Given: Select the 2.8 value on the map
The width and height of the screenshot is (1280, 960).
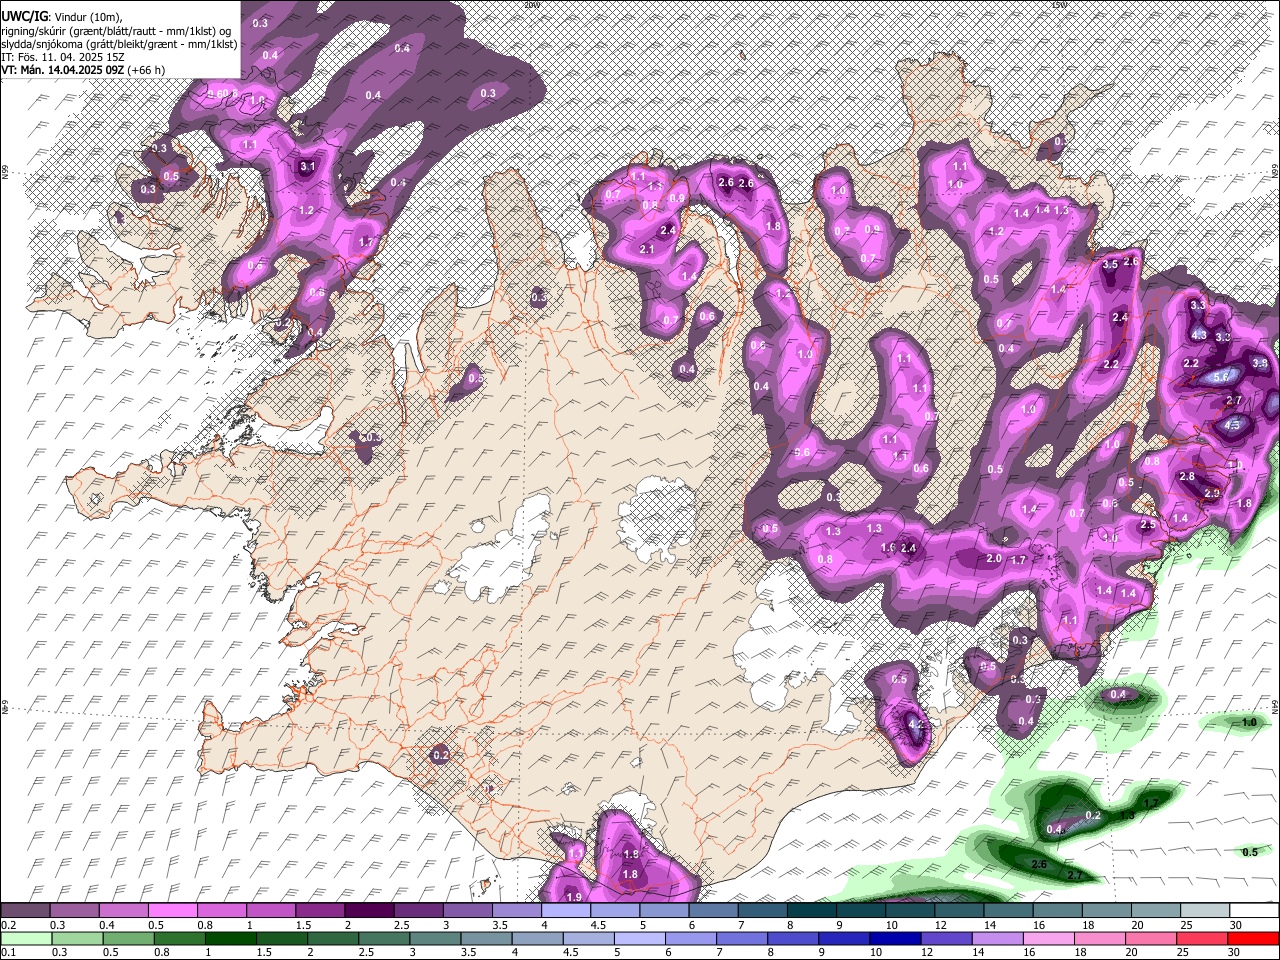Looking at the screenshot, I should [x=1187, y=477].
